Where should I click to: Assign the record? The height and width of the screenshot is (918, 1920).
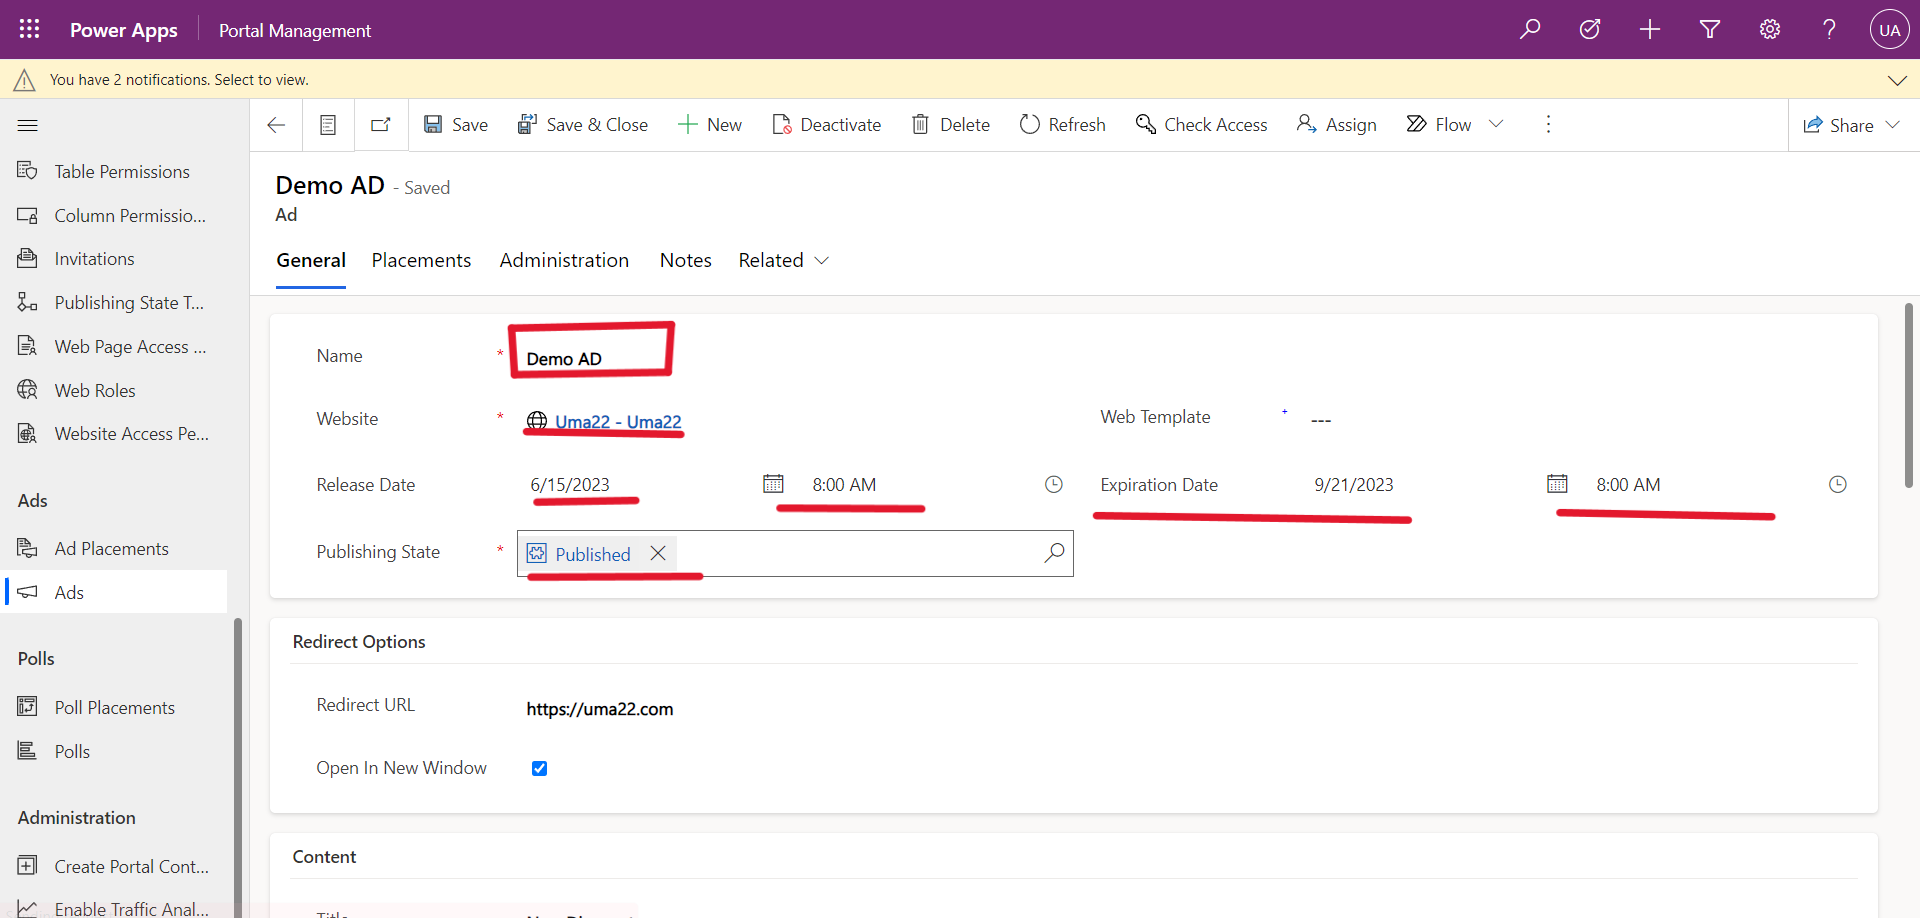pyautogui.click(x=1336, y=125)
